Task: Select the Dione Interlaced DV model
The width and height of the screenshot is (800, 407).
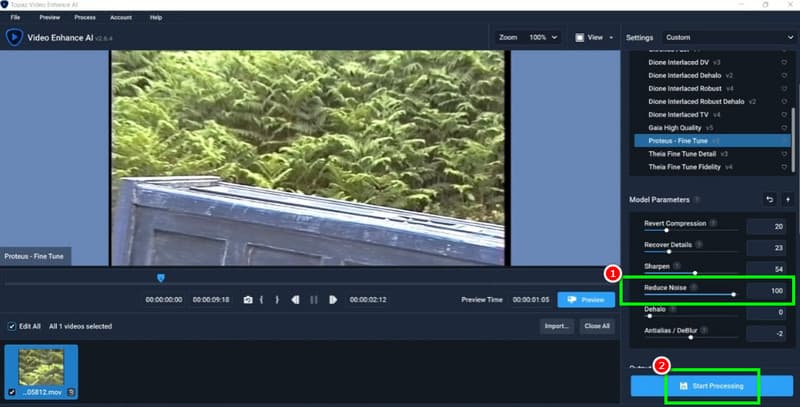Action: [x=711, y=62]
